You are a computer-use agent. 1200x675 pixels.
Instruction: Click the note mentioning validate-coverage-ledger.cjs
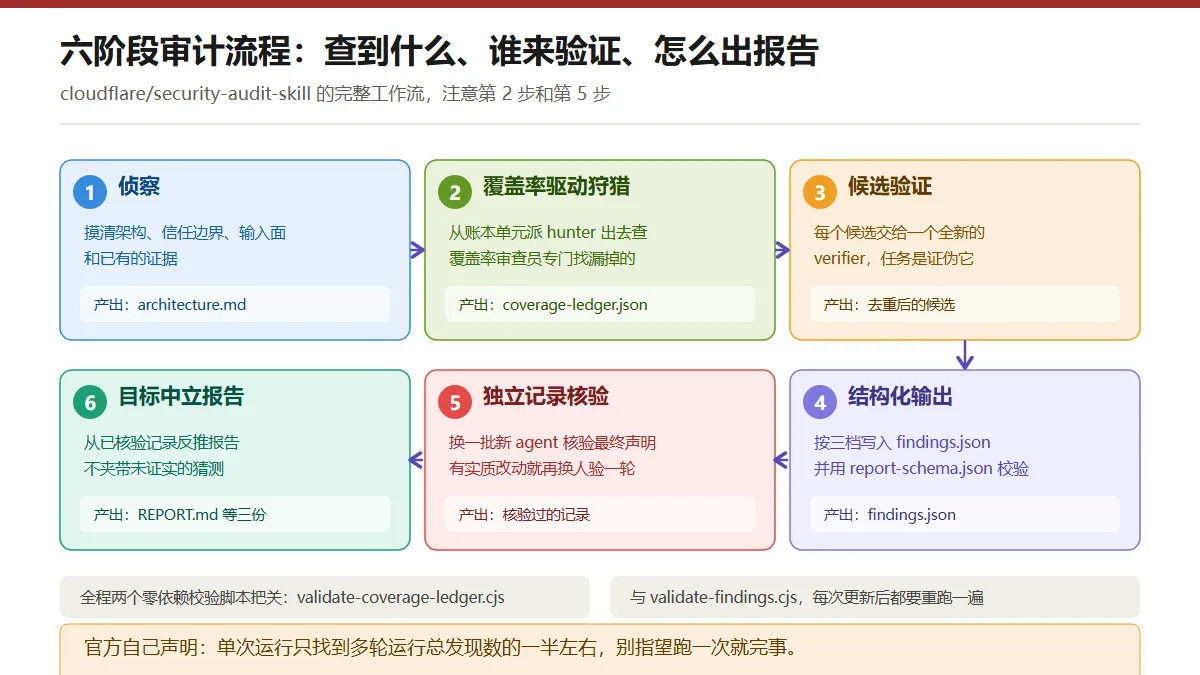[x=325, y=597]
